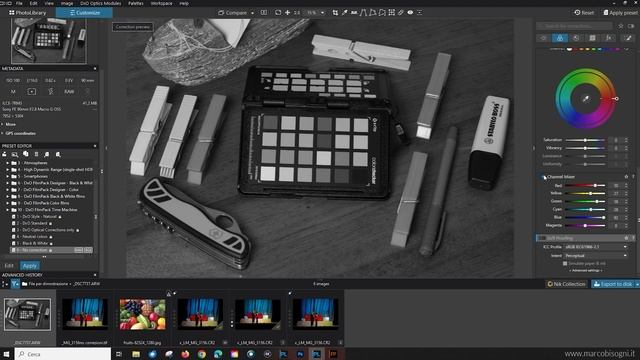The height and width of the screenshot is (360, 640).
Task: Toggle show only active corrections switch
Action: coord(631,26)
